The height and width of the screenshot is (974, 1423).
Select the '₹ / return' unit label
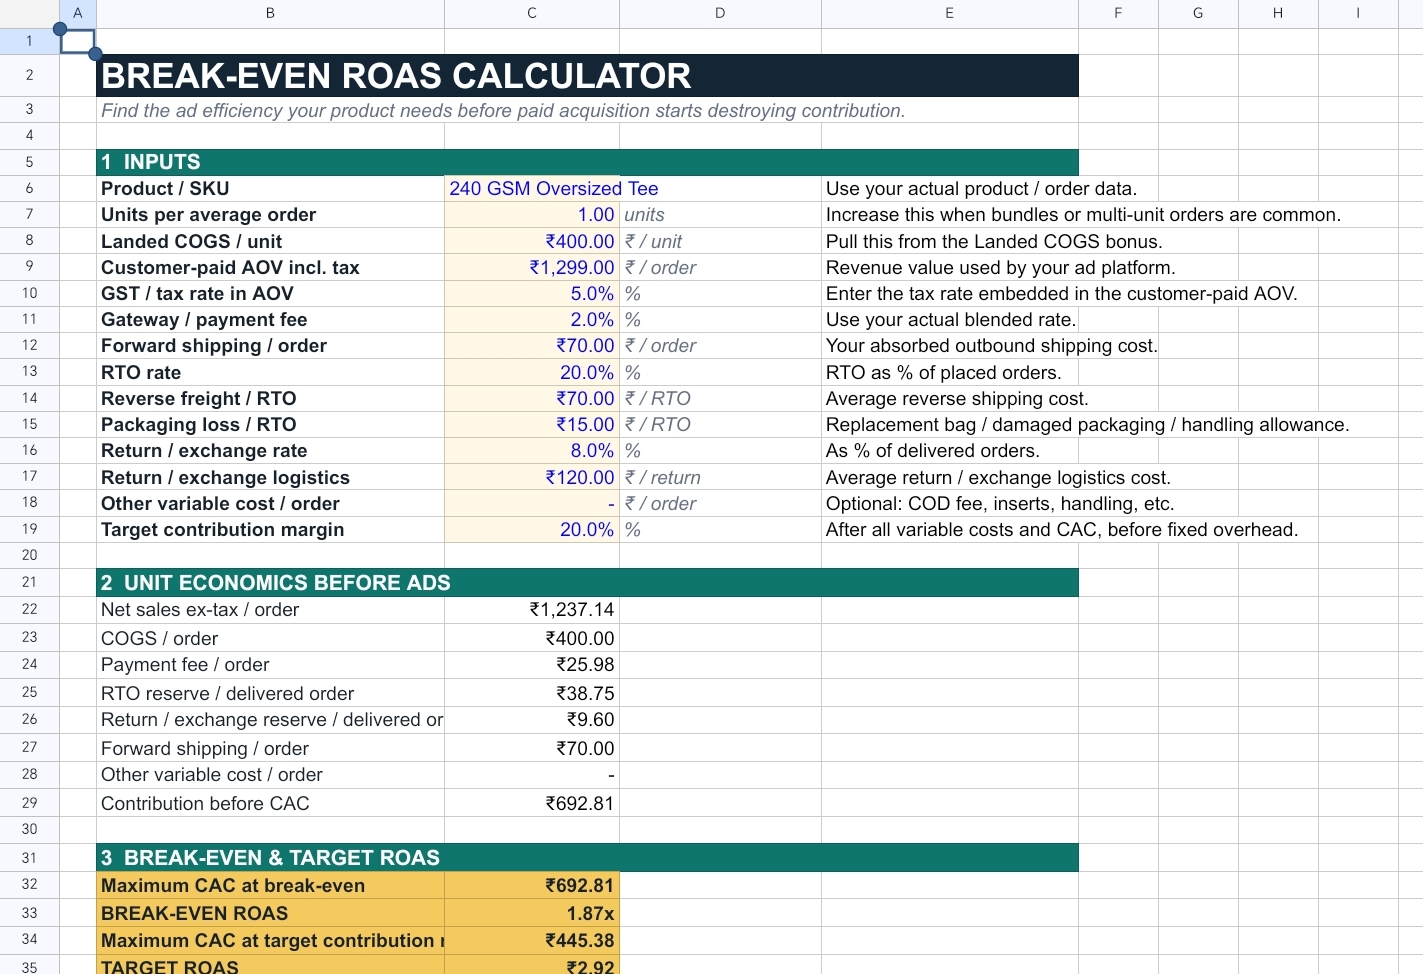tap(662, 477)
